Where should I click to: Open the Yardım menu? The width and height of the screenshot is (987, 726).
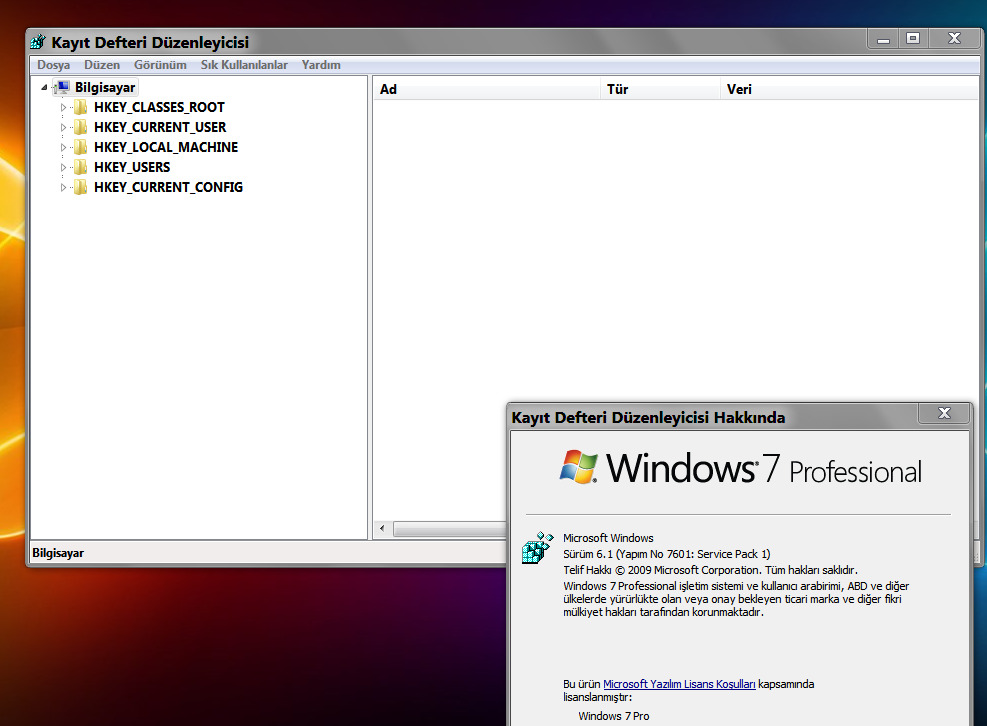coord(321,65)
